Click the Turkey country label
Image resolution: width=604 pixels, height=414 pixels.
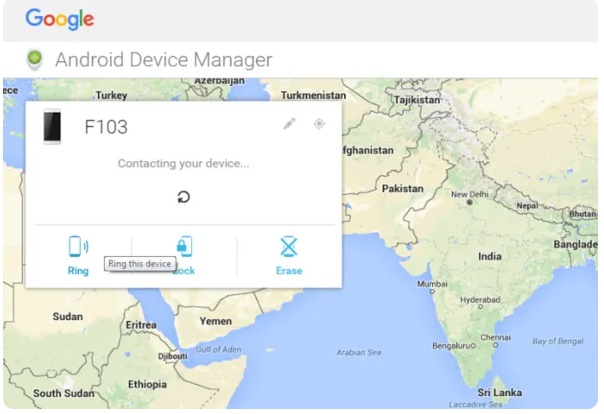click(x=111, y=95)
